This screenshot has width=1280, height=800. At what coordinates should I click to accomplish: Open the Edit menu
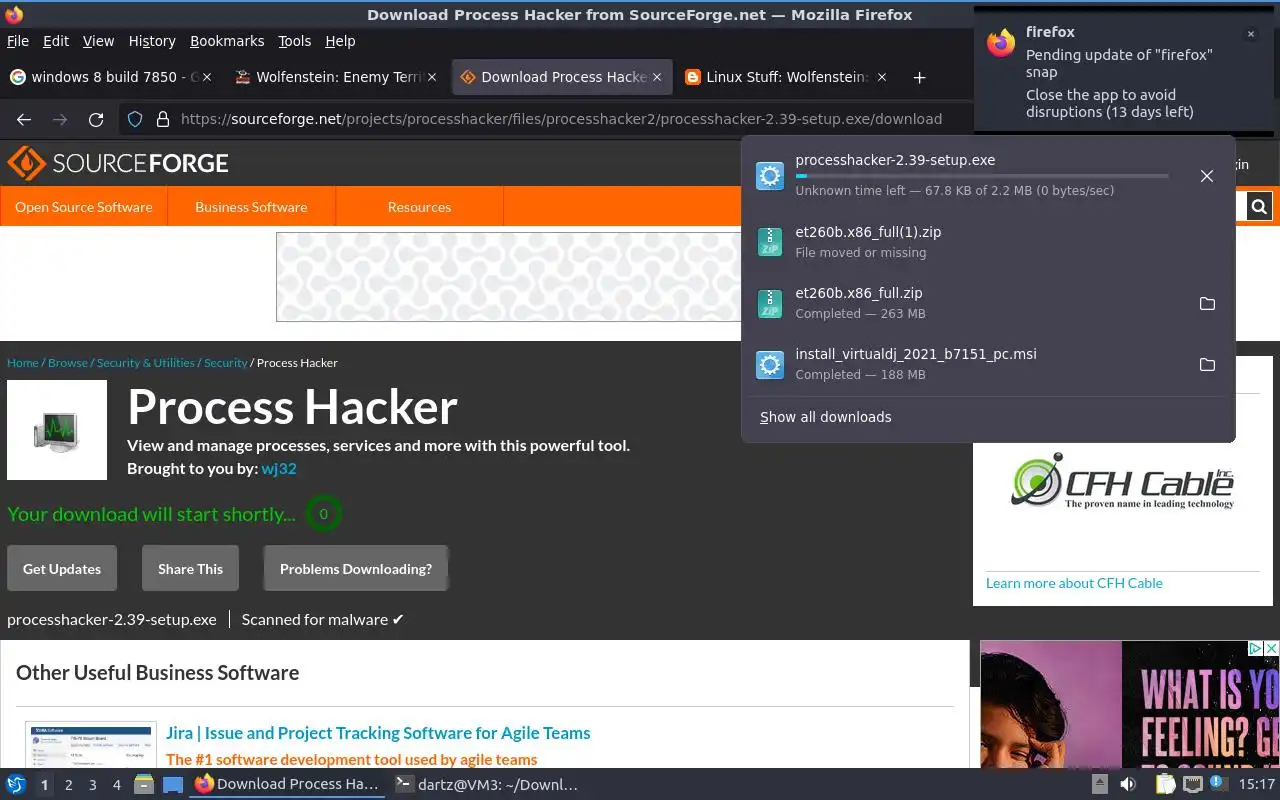56,41
